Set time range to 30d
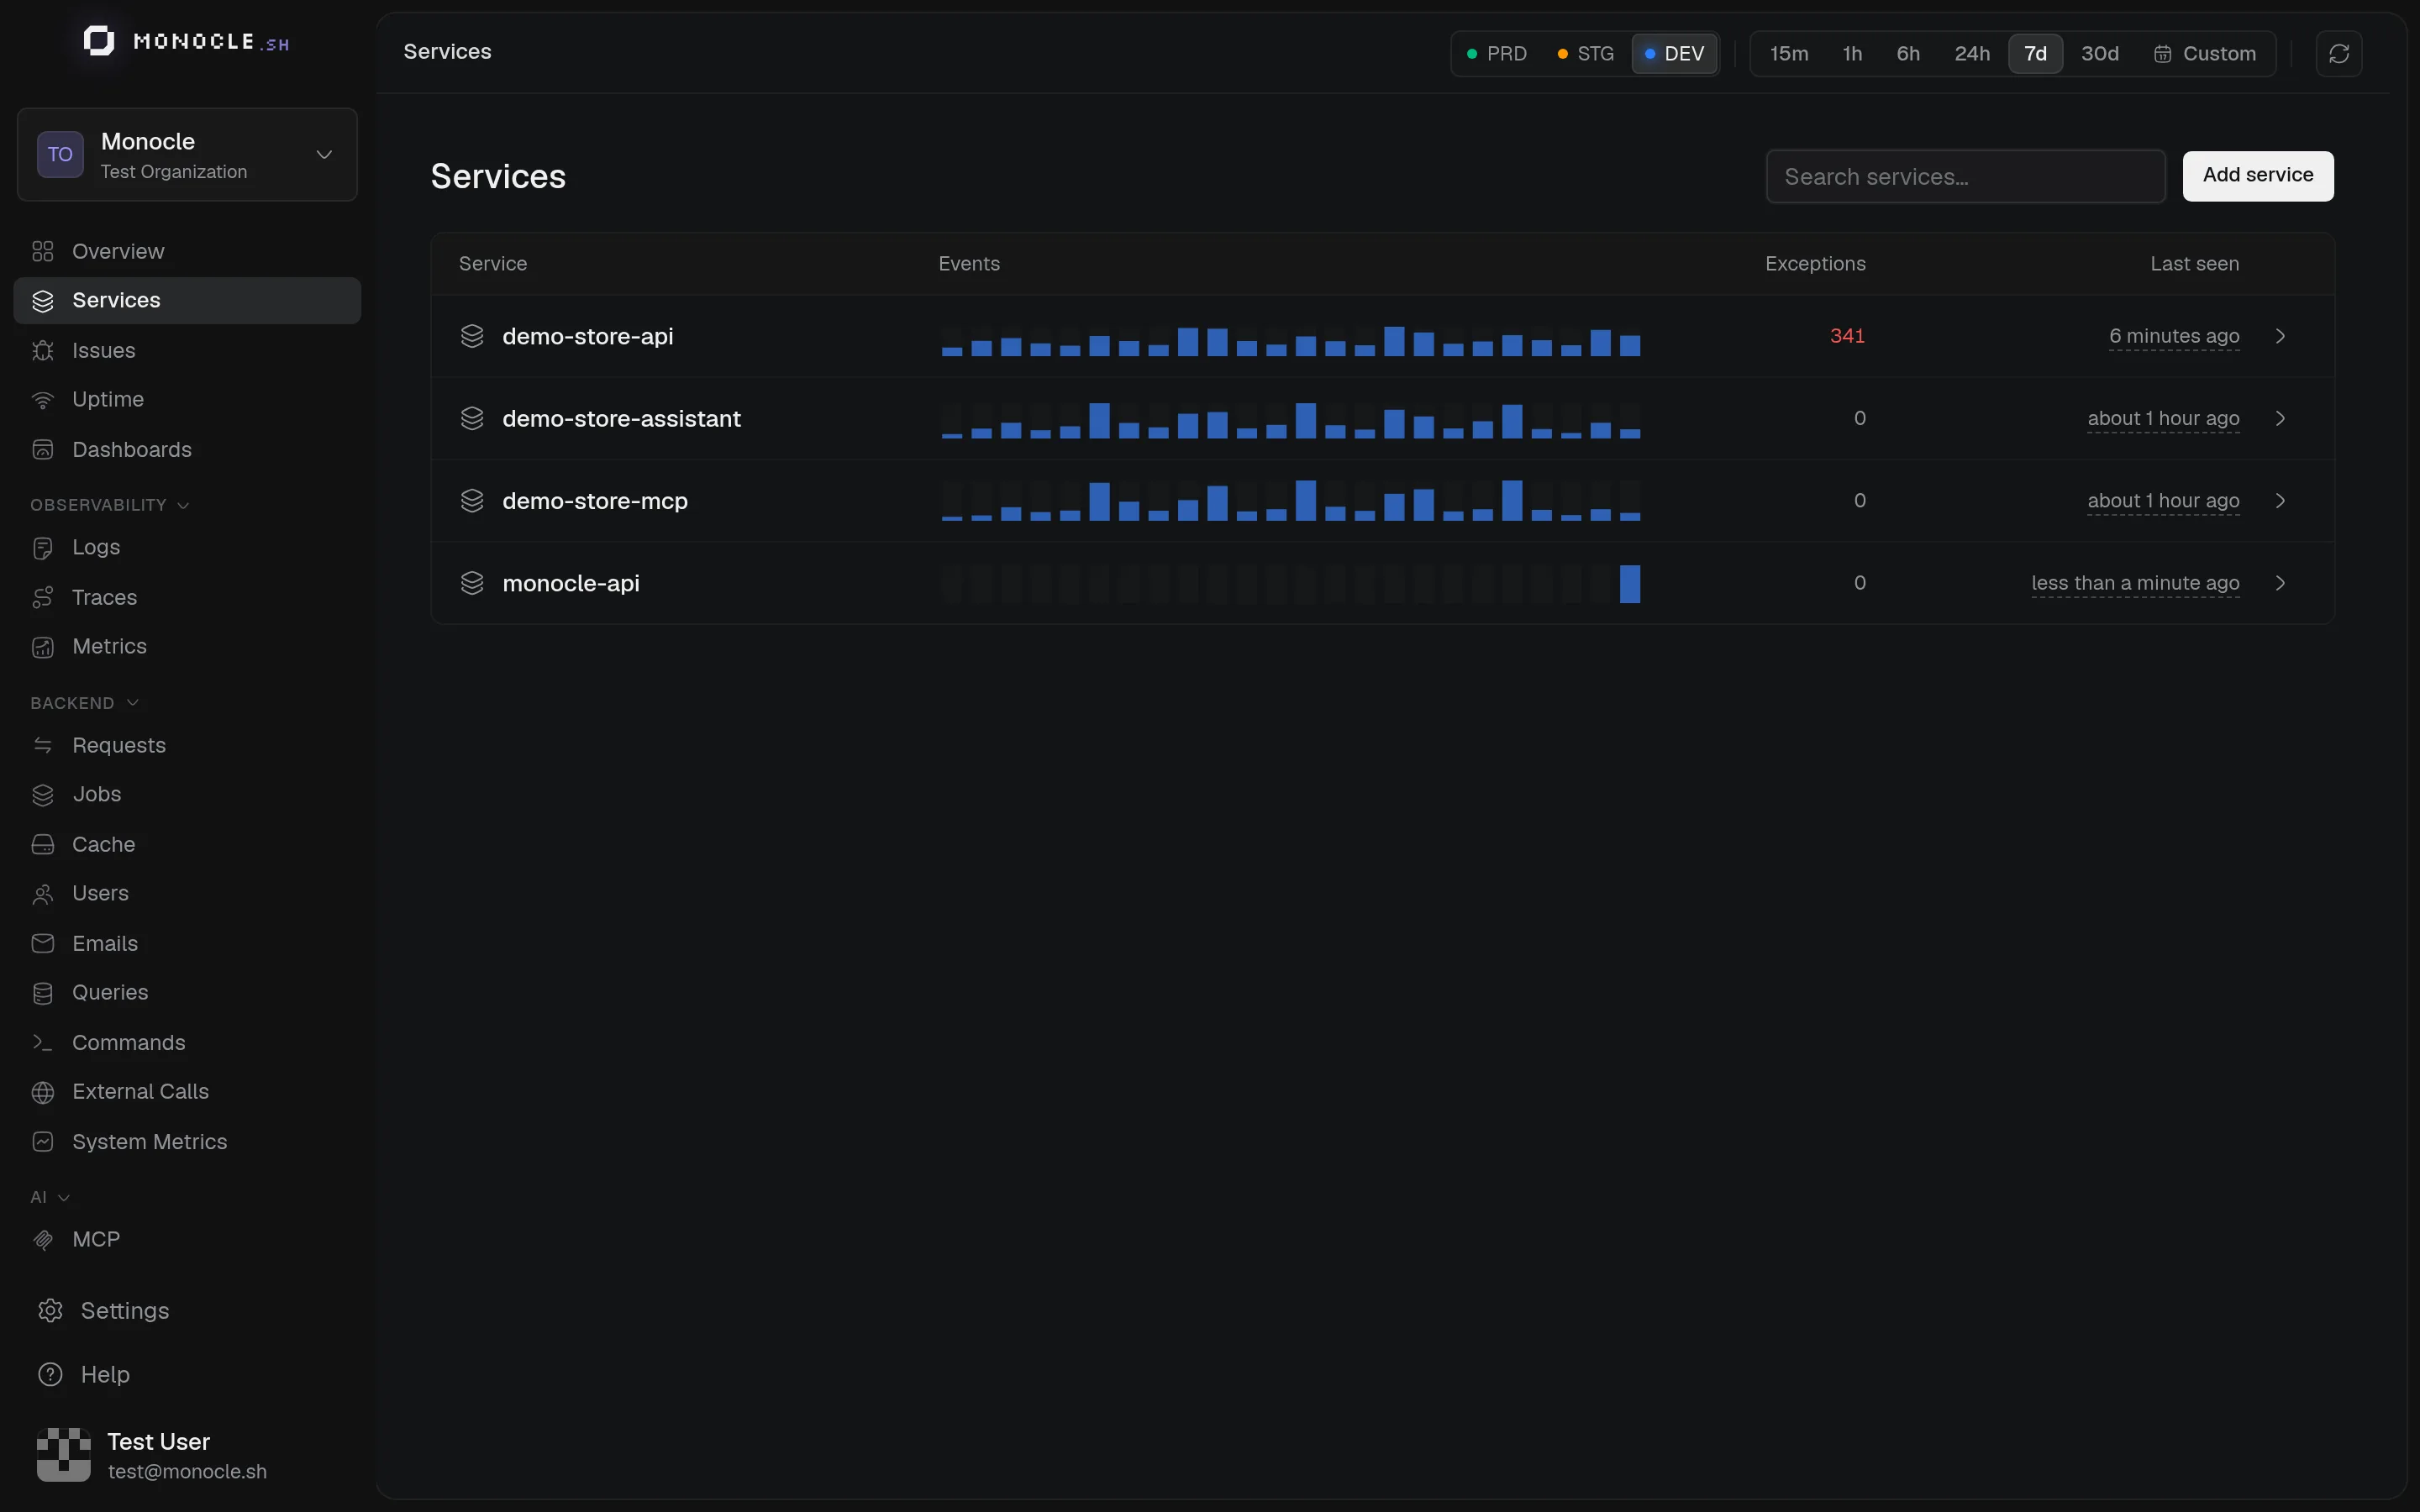Image resolution: width=2420 pixels, height=1512 pixels. tap(2100, 54)
